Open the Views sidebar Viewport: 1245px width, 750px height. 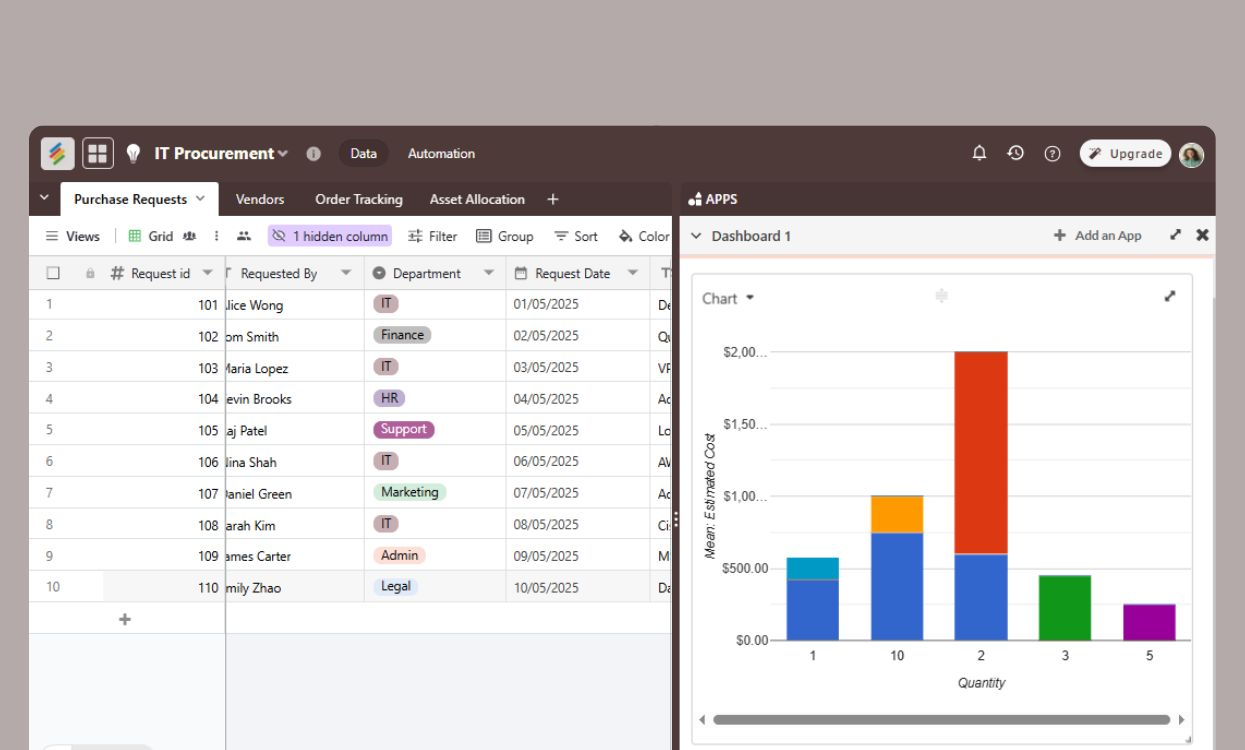coord(72,236)
